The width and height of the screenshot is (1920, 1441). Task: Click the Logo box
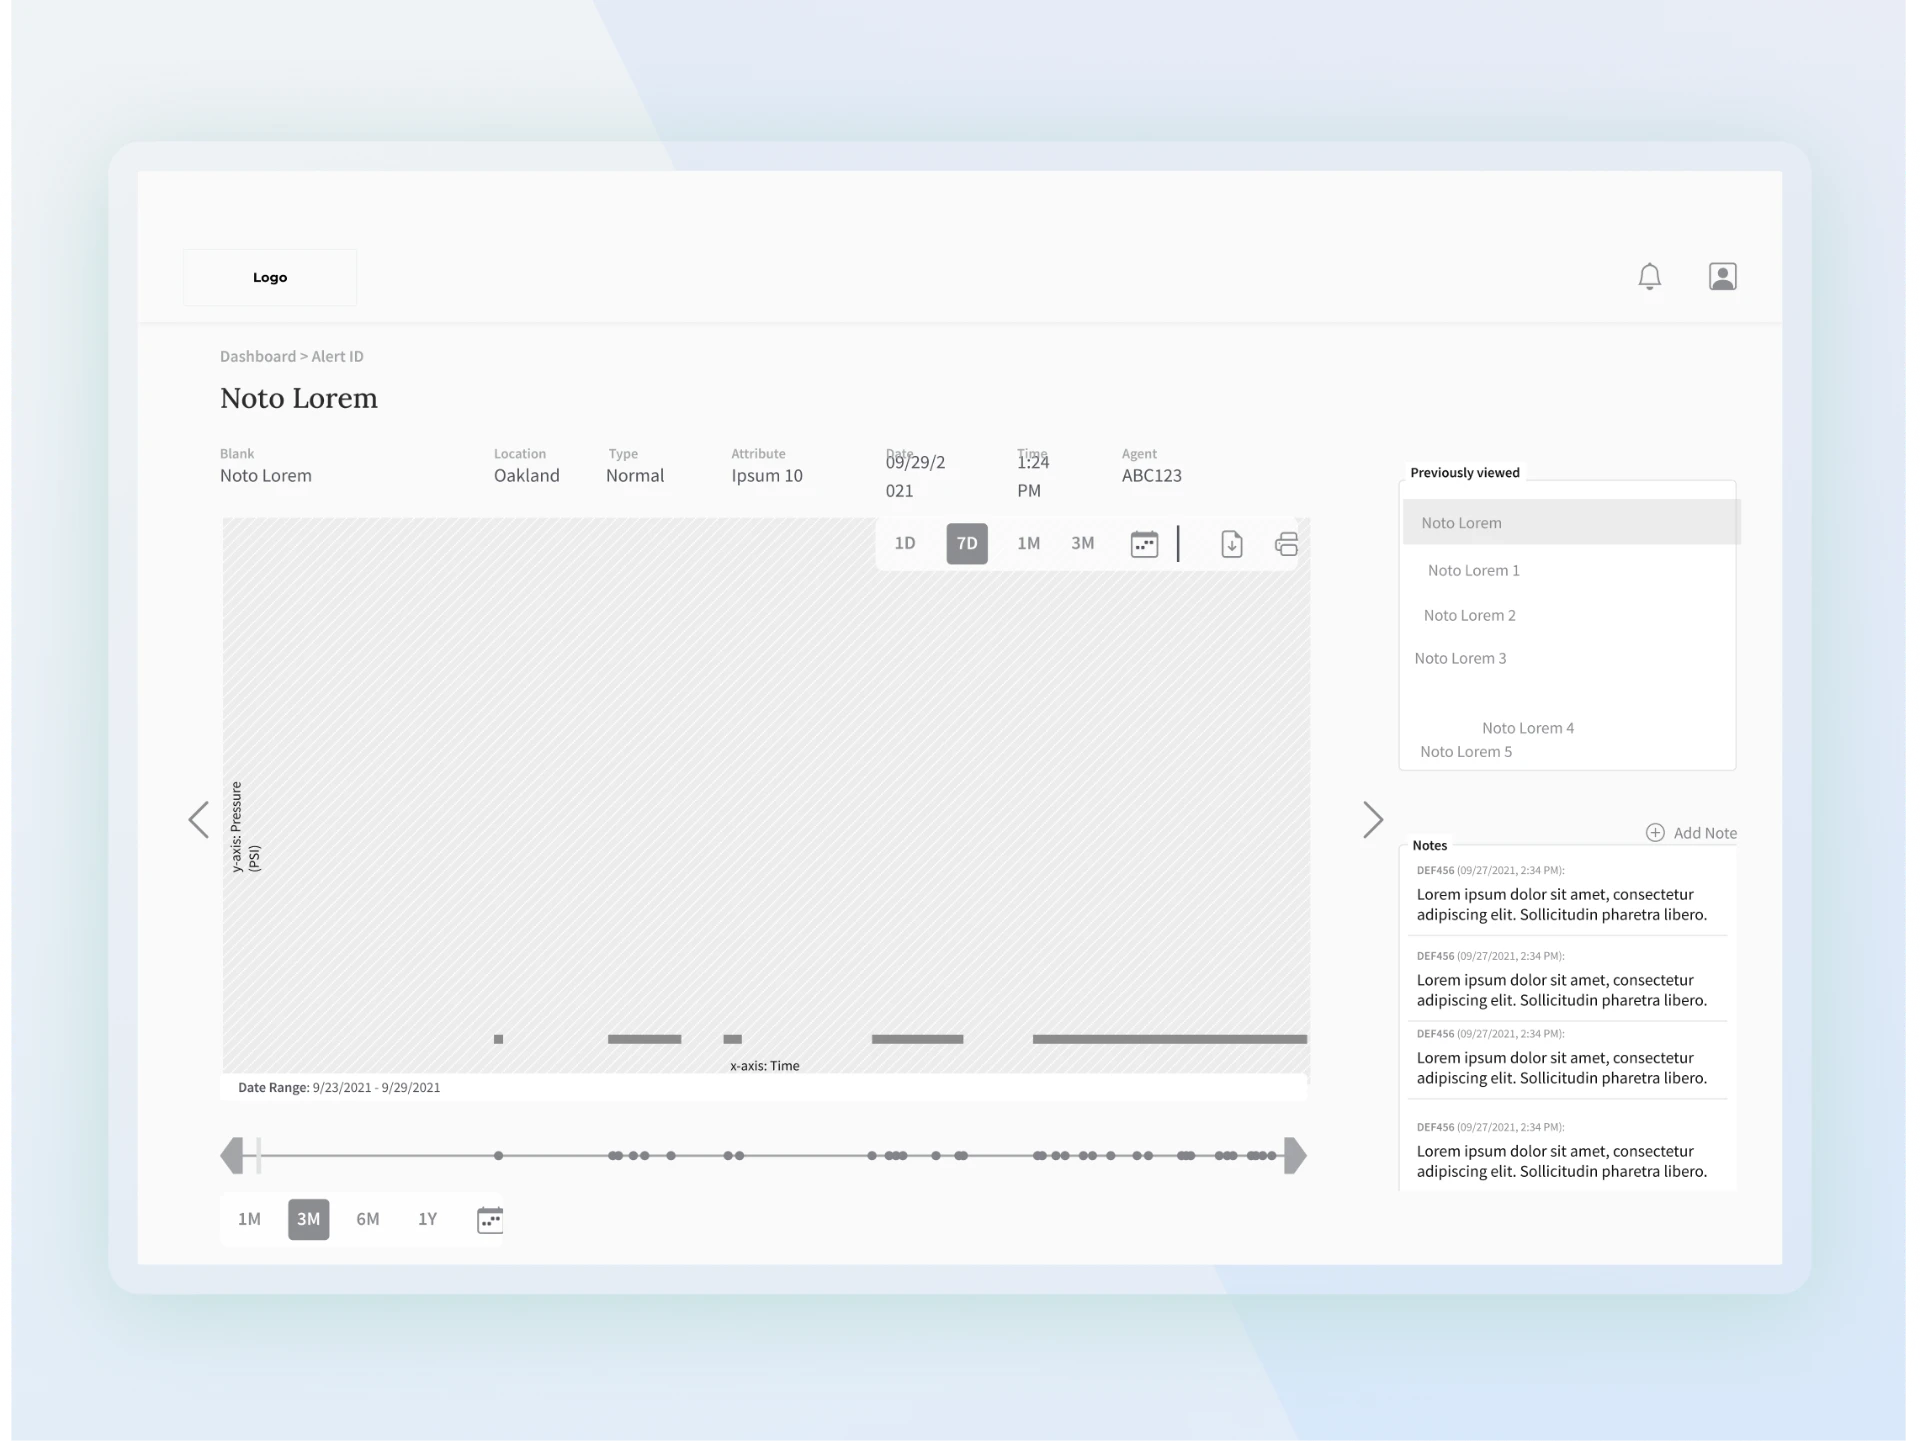tap(270, 277)
